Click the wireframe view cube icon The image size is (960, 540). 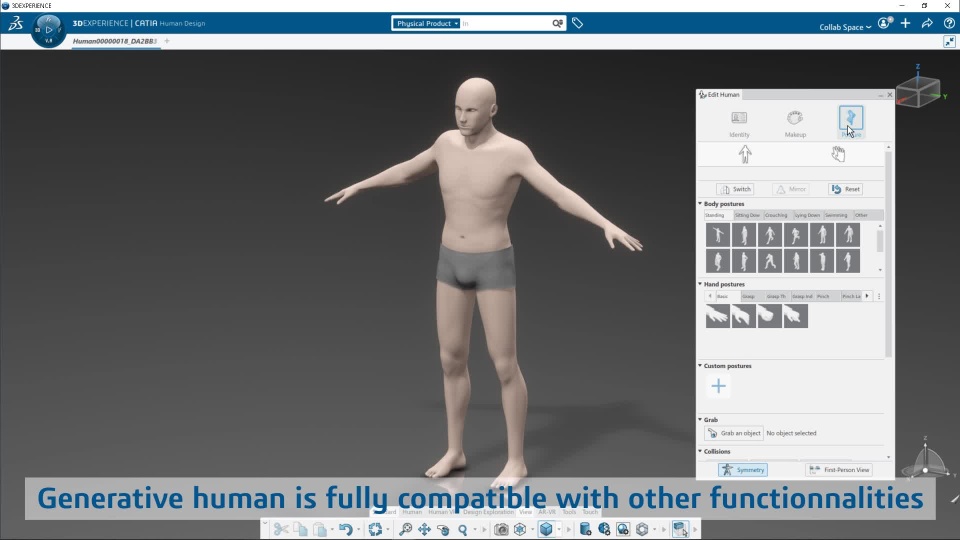[x=520, y=529]
